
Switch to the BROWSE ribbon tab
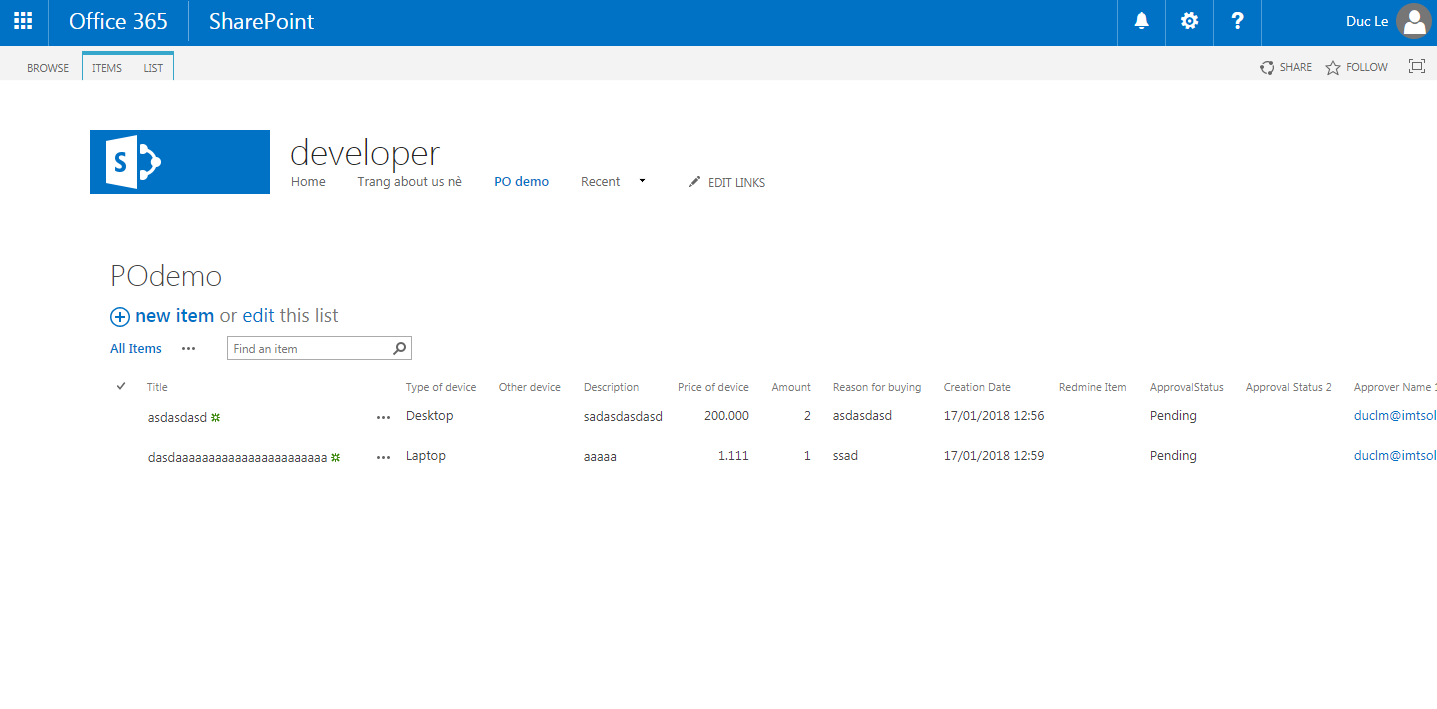click(x=48, y=68)
